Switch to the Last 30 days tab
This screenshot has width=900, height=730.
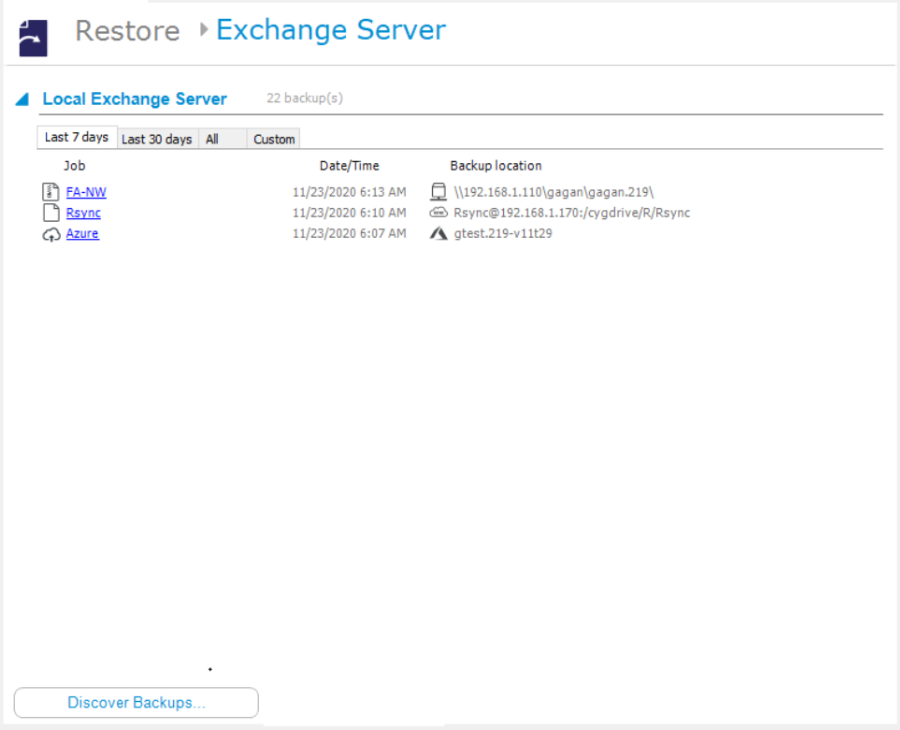(156, 139)
